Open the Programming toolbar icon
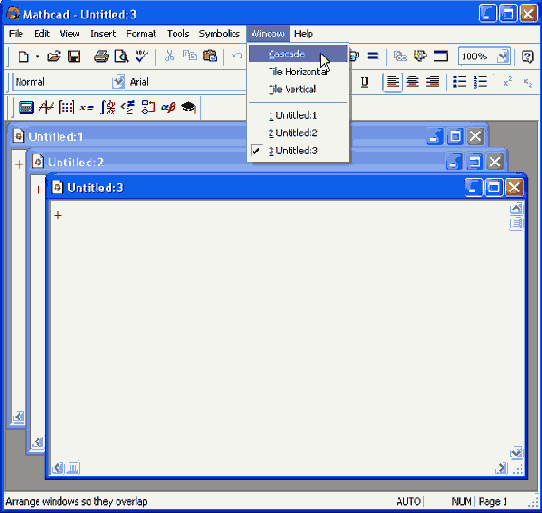This screenshot has height=513, width=542. coord(148,108)
